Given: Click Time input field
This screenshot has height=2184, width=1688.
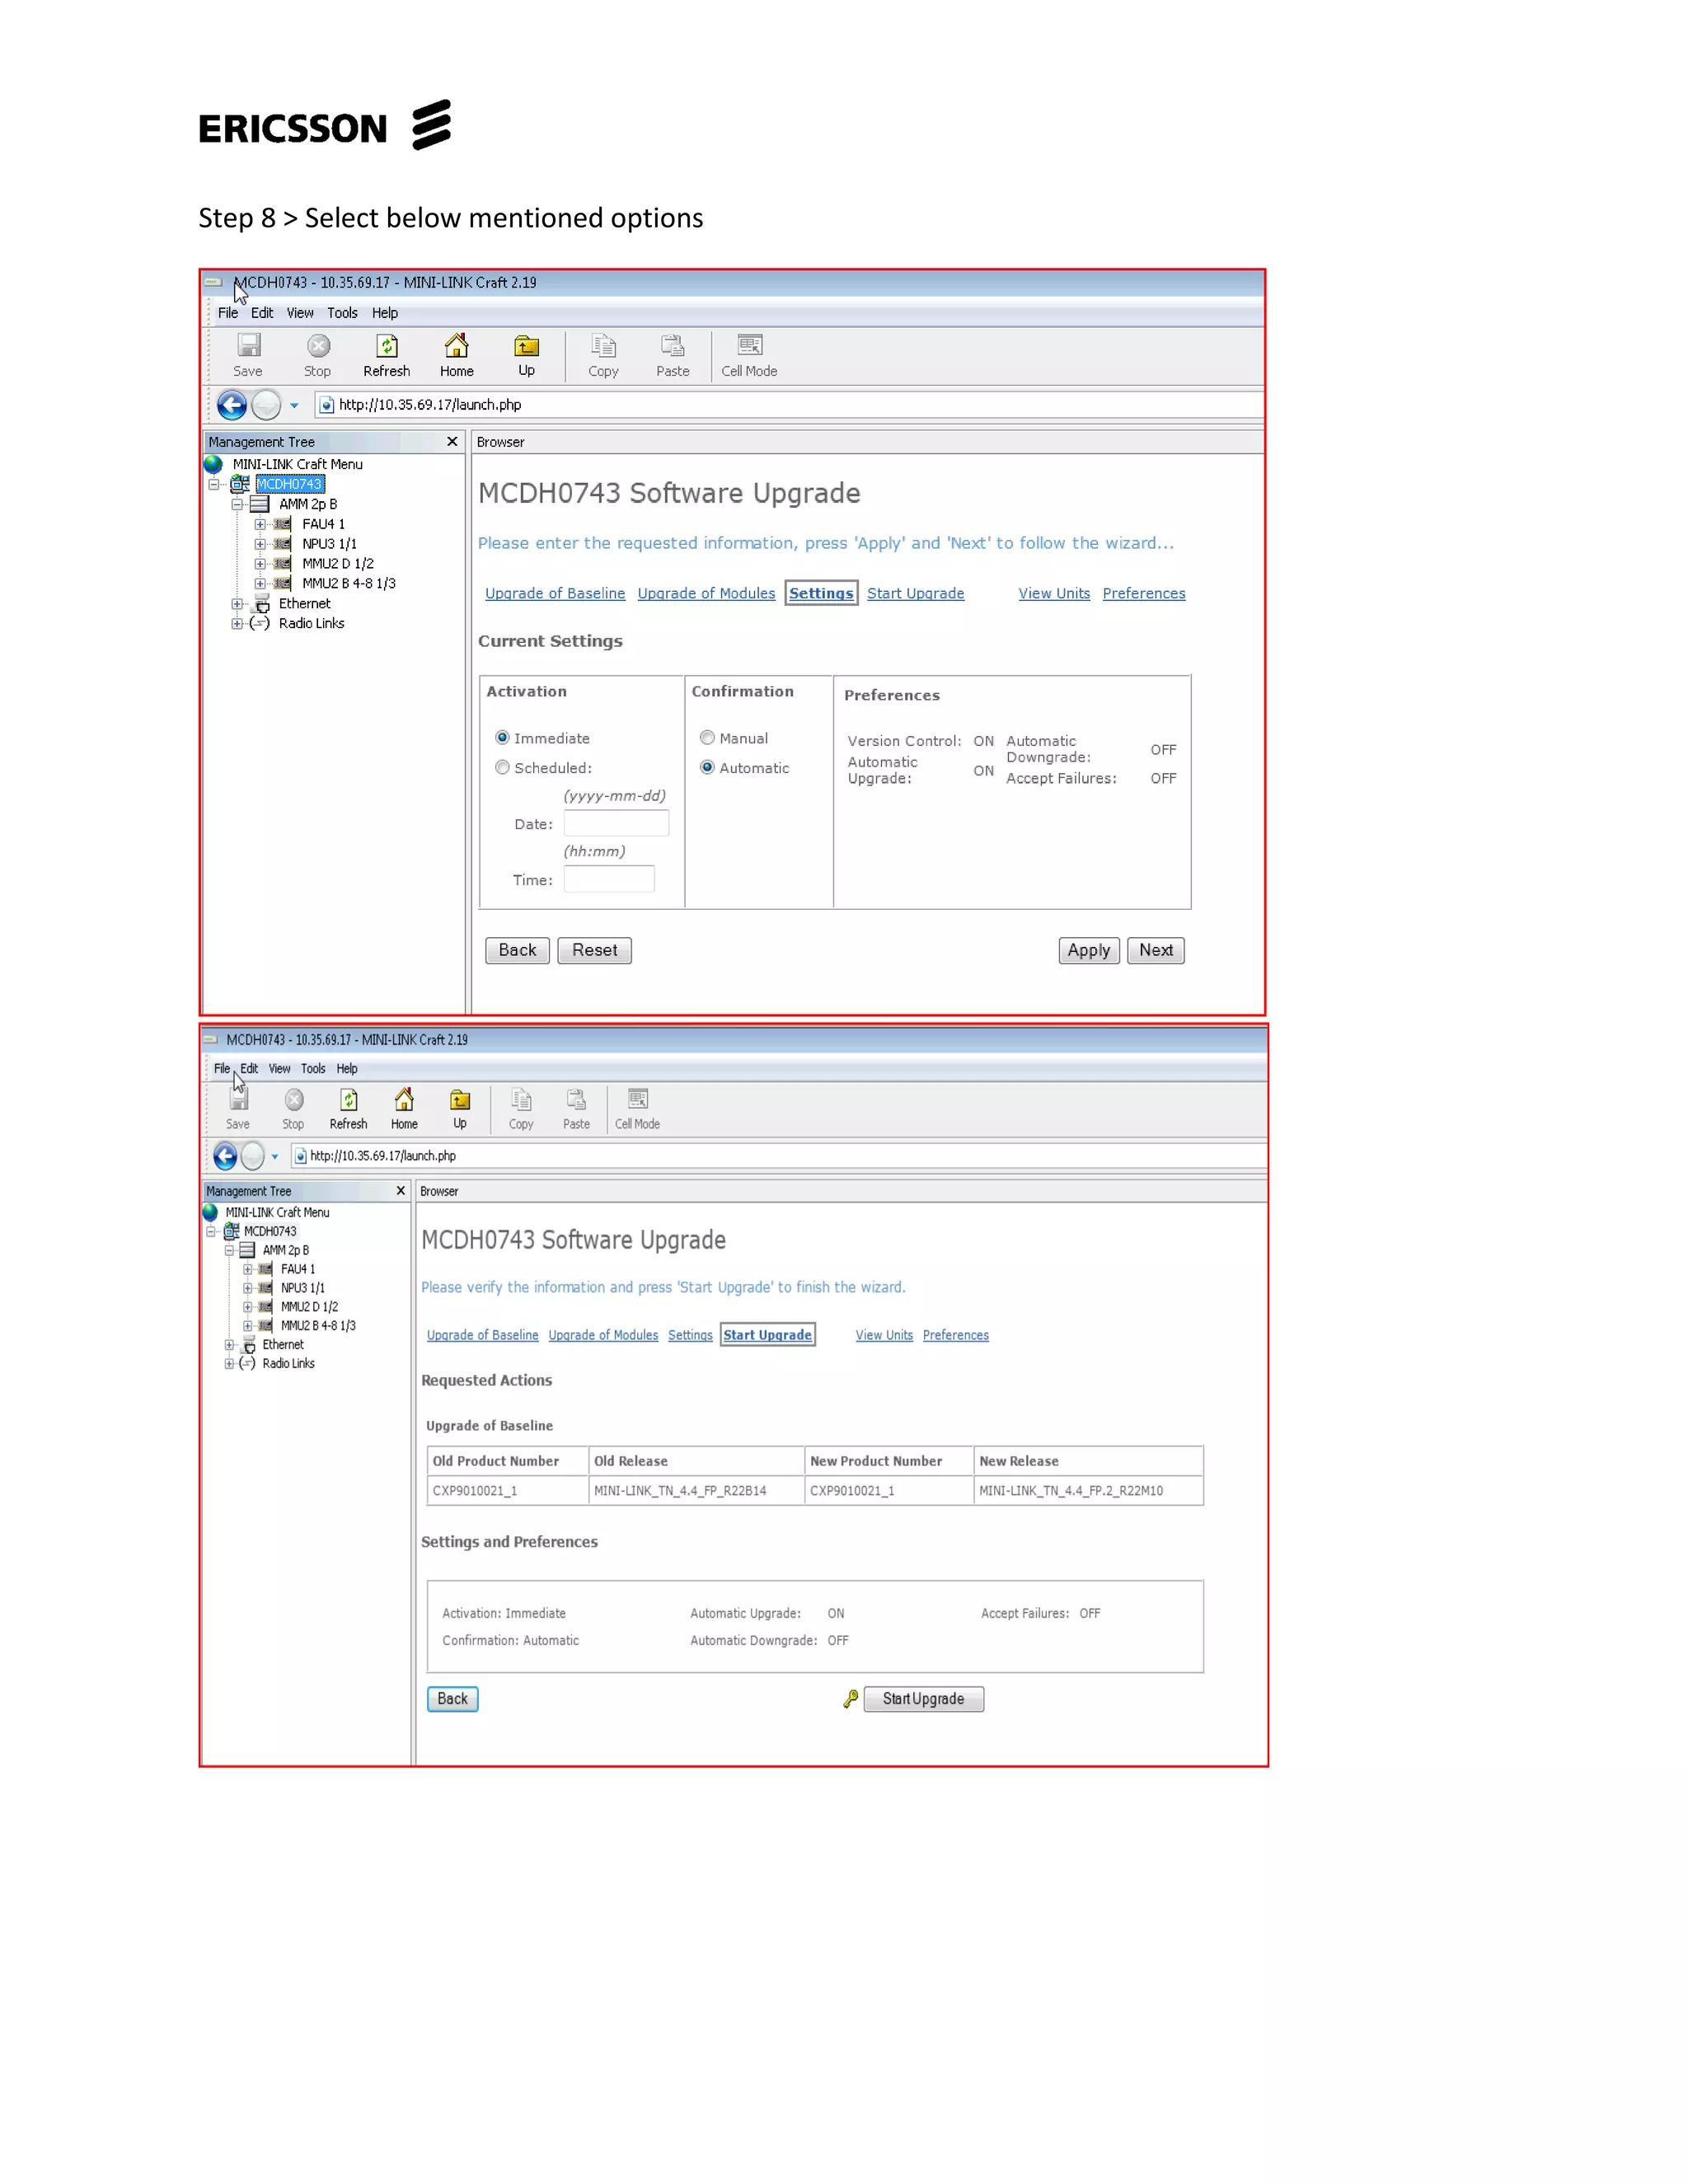Looking at the screenshot, I should pyautogui.click(x=609, y=879).
